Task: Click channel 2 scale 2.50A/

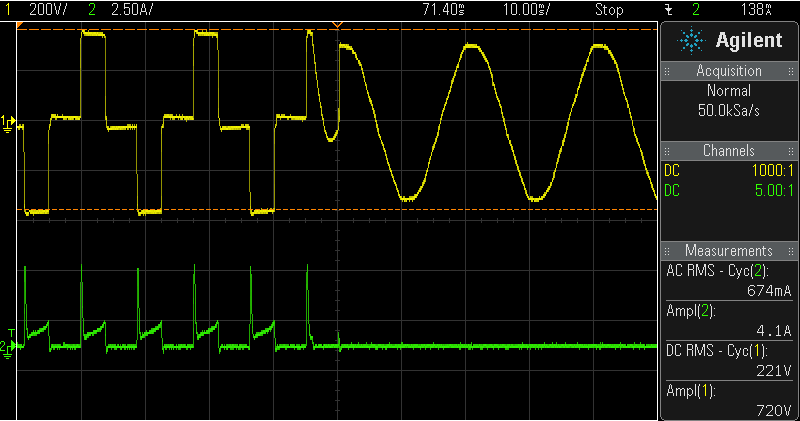Action: coord(132,9)
